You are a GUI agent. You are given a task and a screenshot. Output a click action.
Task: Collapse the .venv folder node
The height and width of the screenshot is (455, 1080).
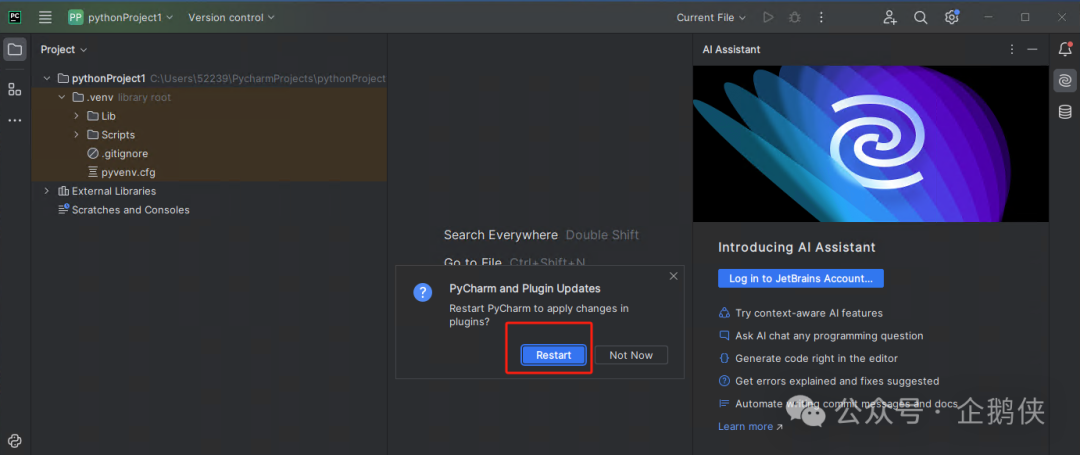point(61,97)
